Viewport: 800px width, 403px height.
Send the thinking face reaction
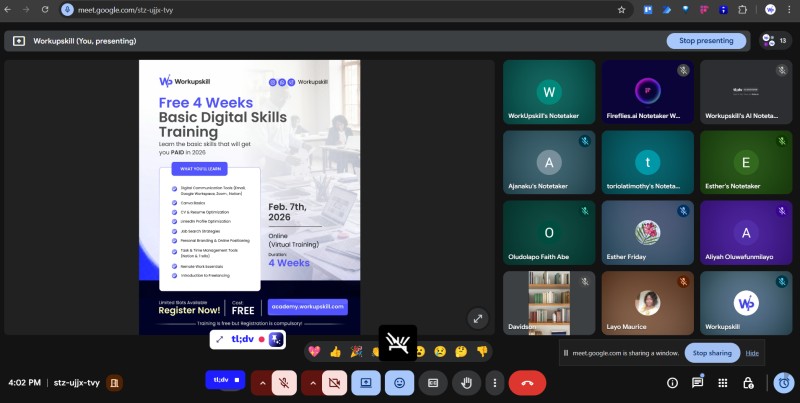[x=461, y=351]
